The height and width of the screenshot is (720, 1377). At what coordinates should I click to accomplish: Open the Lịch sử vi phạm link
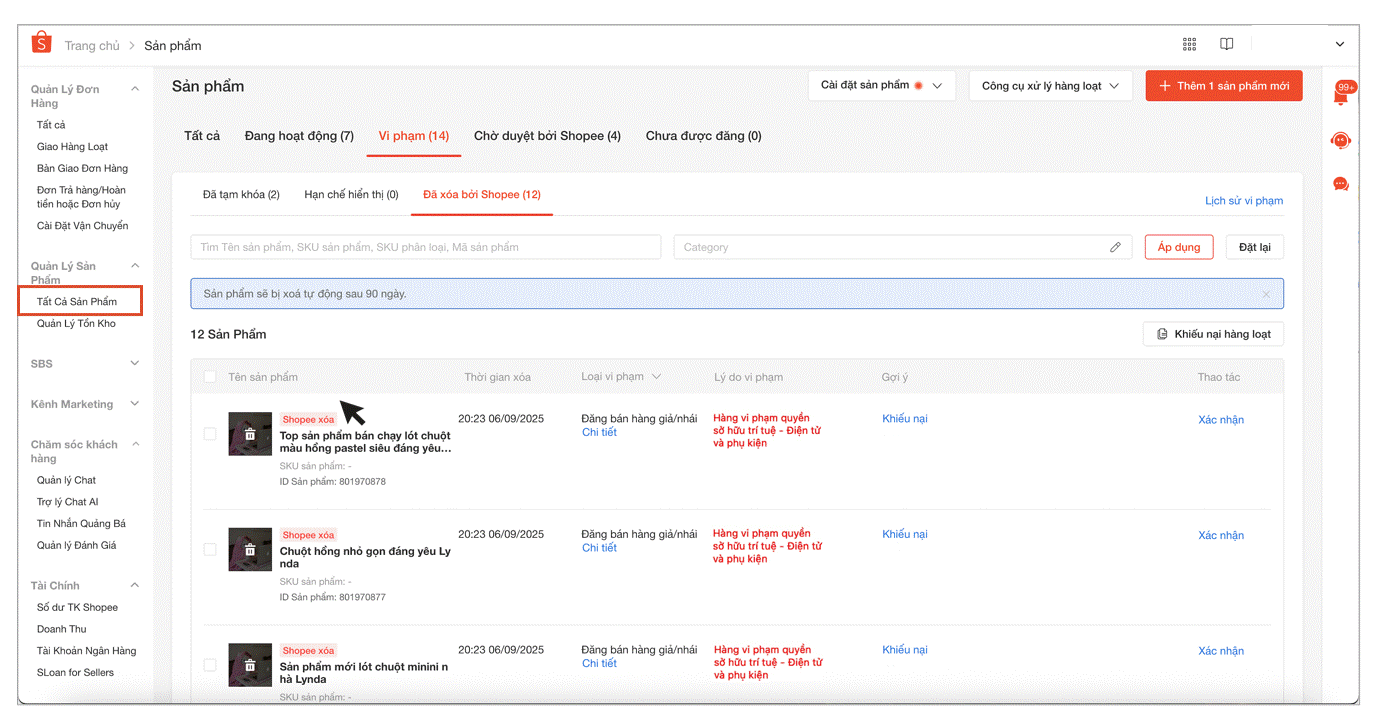tap(1243, 201)
